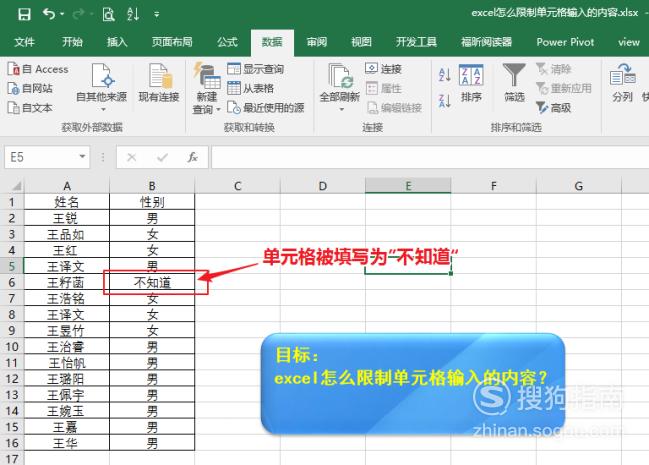649x465 pixels.
Task: Click the 姓名 header cell
Action: pyautogui.click(x=67, y=202)
